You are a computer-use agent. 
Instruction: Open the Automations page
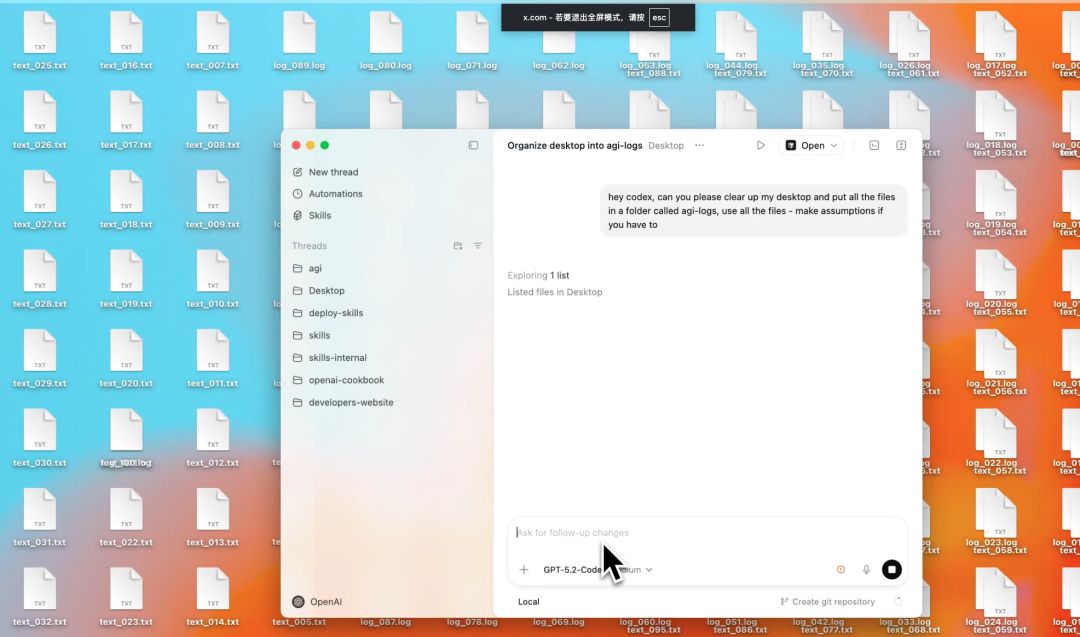pyautogui.click(x=335, y=194)
